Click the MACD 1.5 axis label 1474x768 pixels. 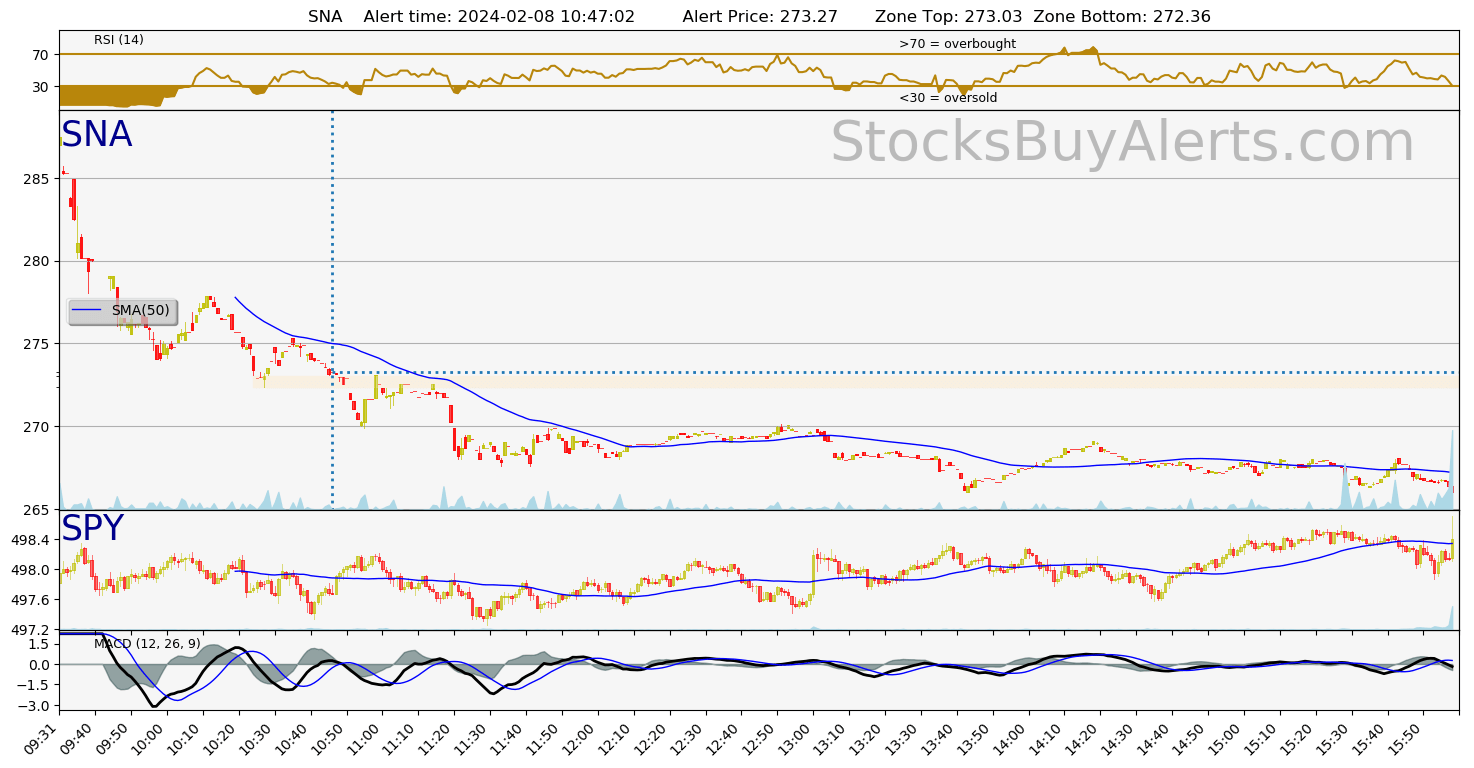40,644
